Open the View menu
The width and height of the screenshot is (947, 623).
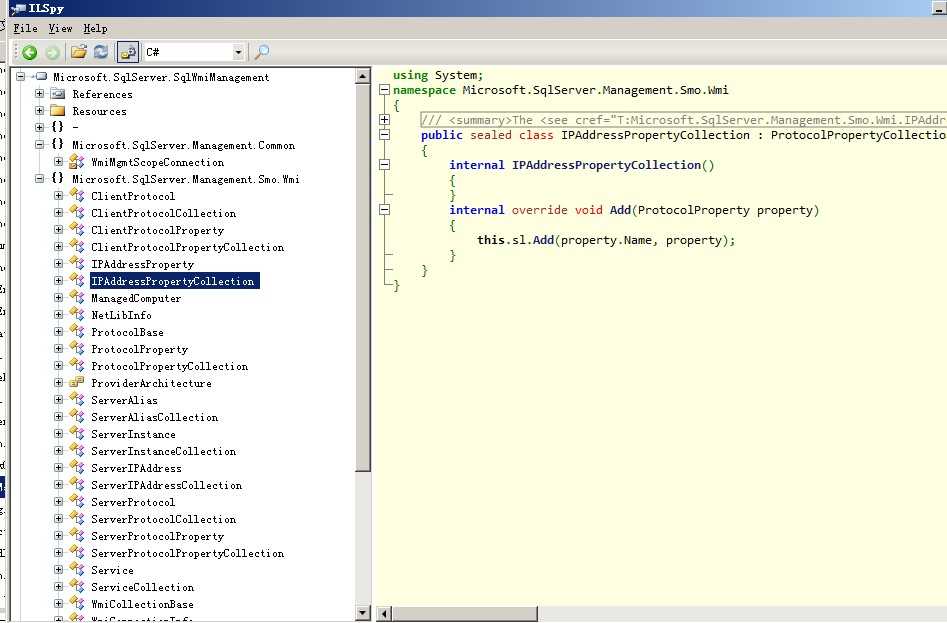tap(60, 28)
